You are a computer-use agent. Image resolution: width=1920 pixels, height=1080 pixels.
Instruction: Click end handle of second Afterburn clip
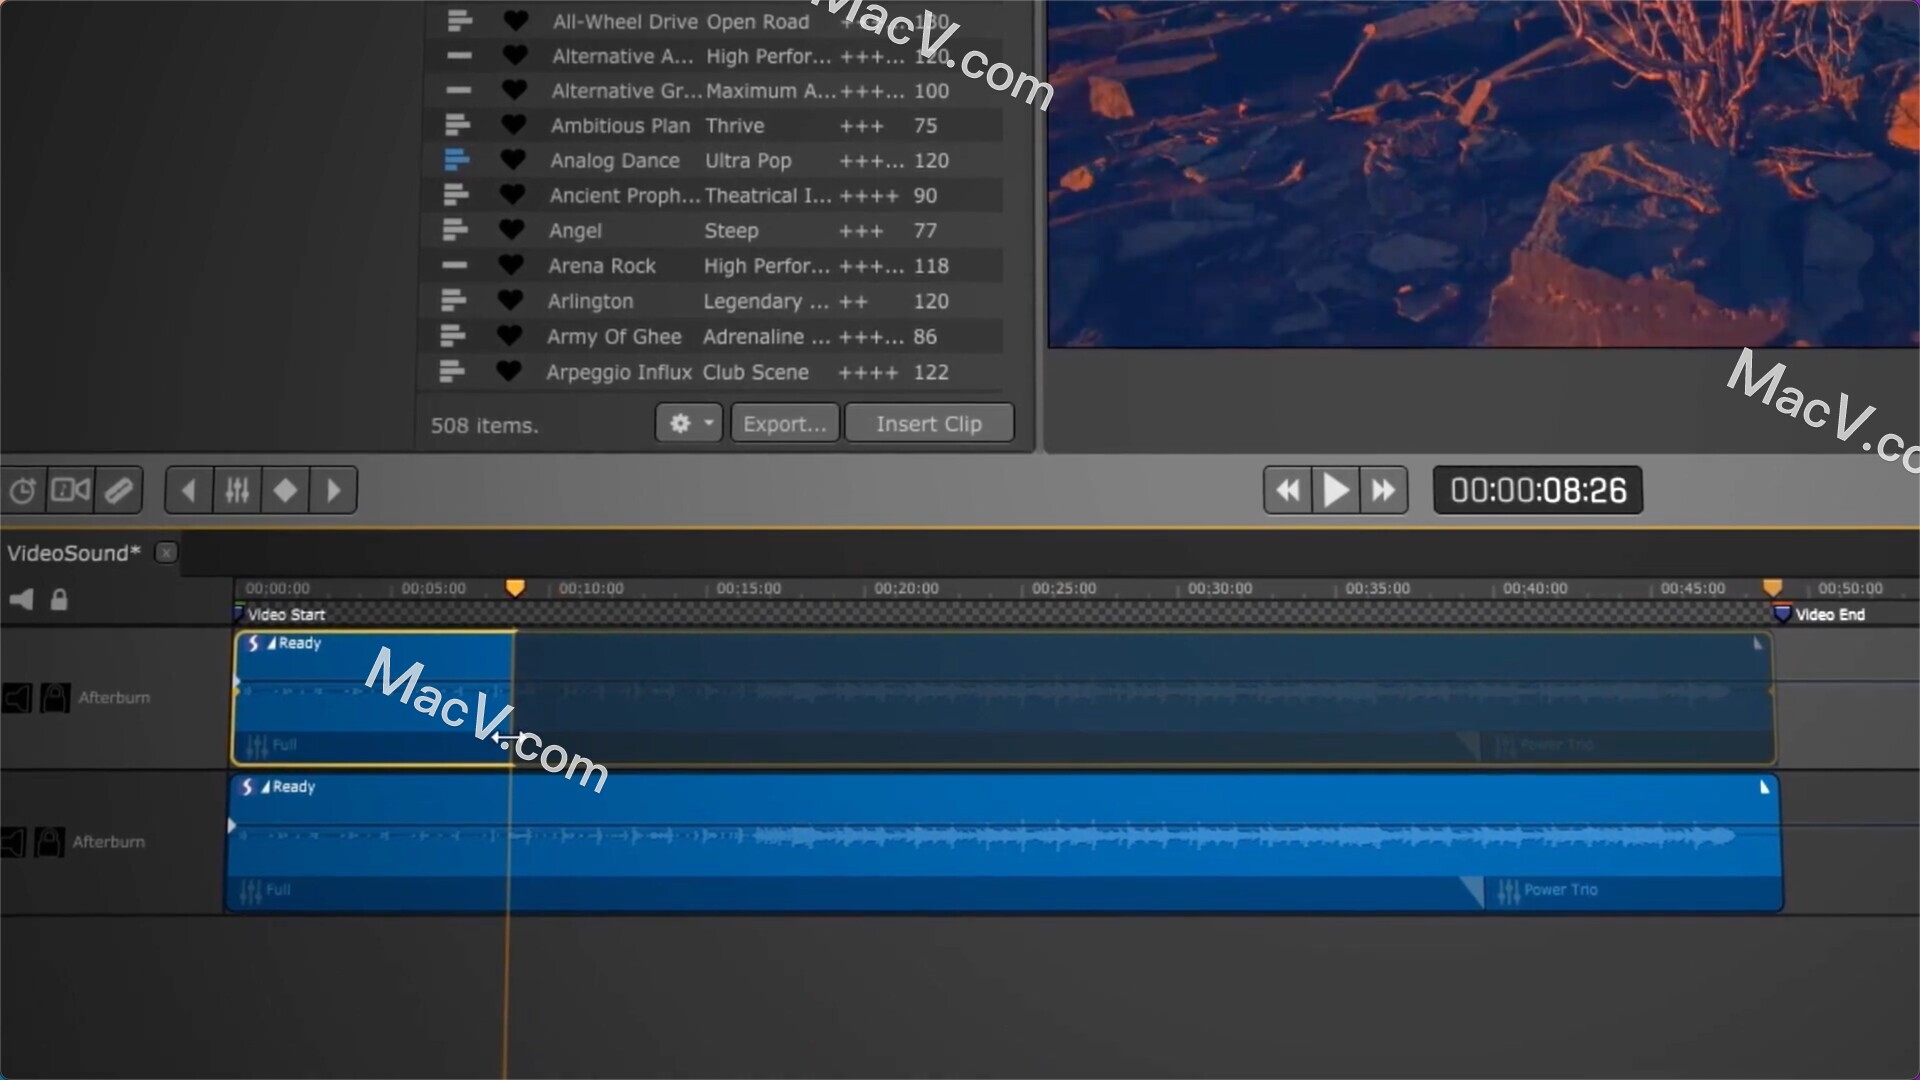[x=1765, y=788]
